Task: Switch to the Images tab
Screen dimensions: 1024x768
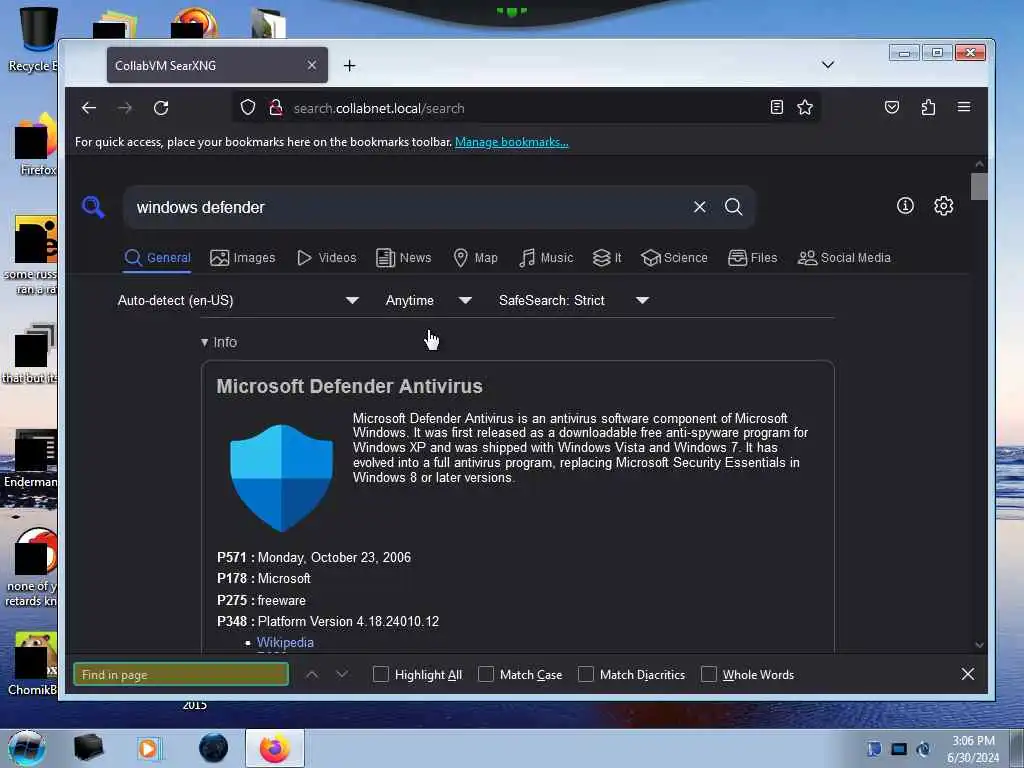Action: click(243, 258)
